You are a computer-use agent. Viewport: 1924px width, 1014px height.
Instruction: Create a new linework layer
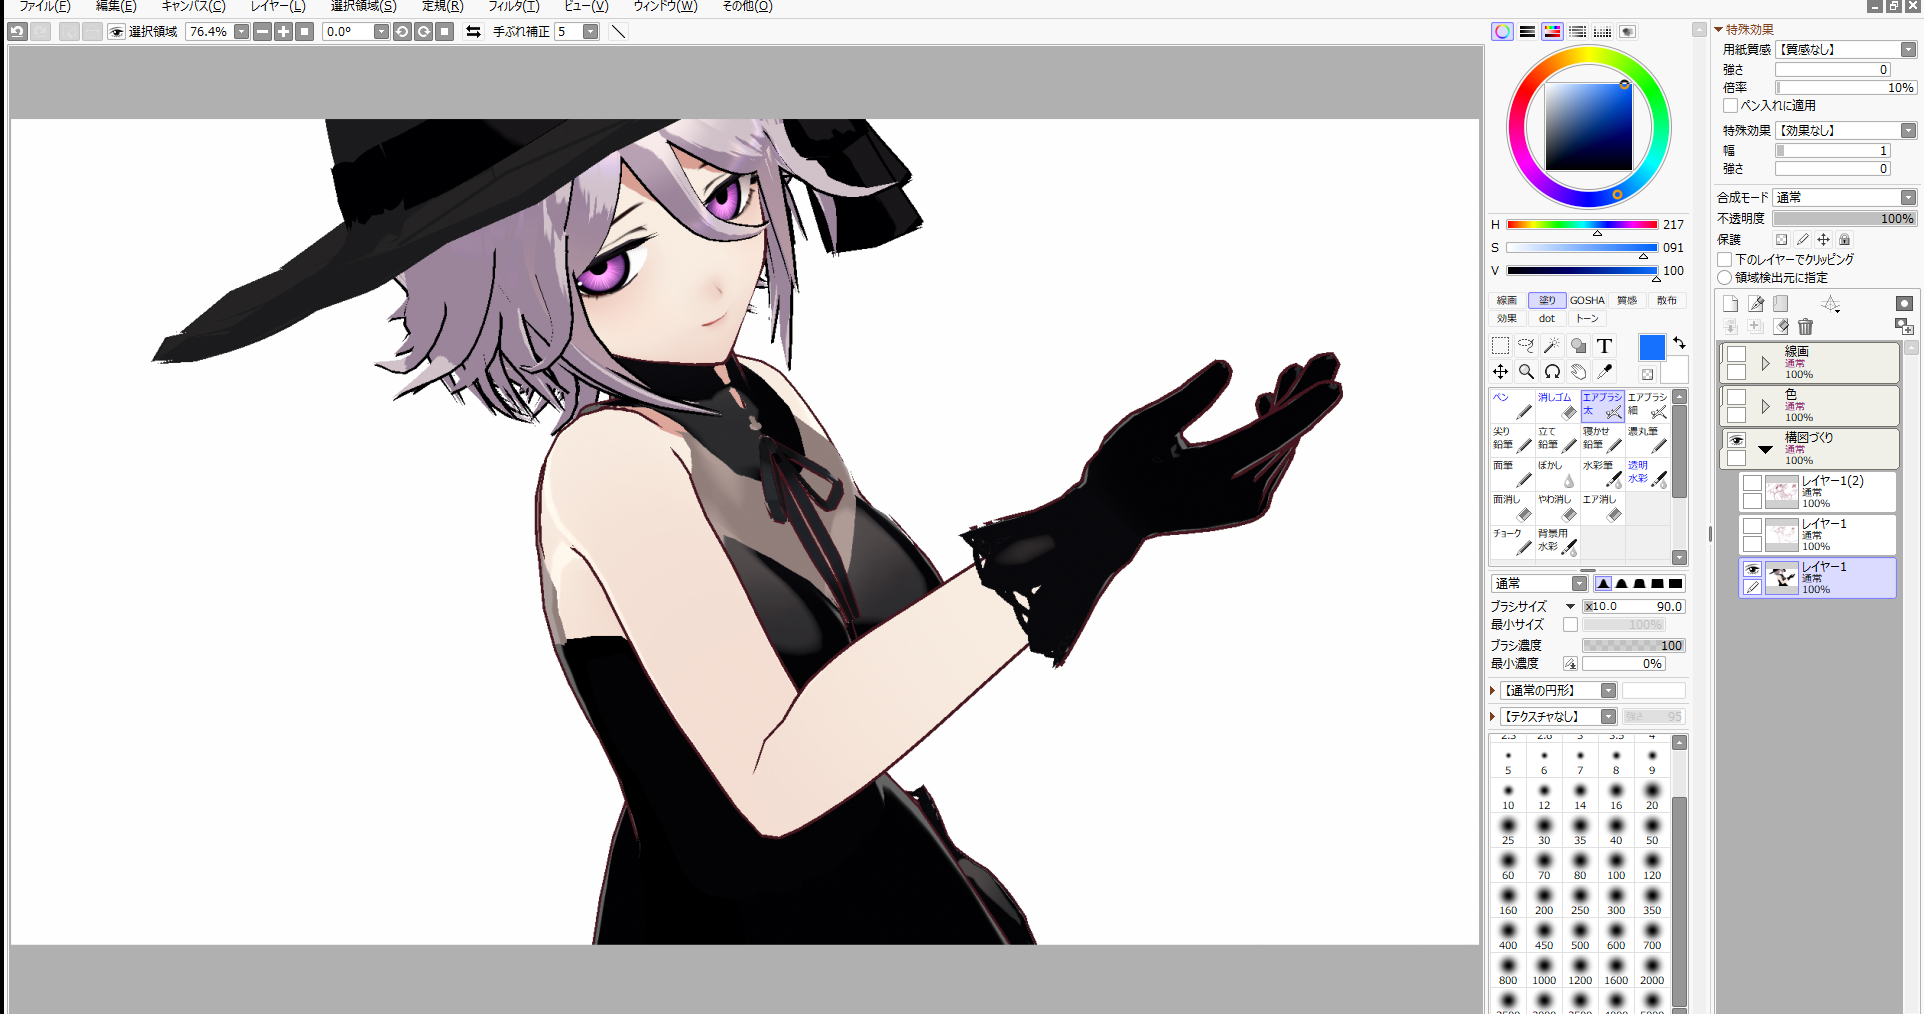pyautogui.click(x=1755, y=304)
